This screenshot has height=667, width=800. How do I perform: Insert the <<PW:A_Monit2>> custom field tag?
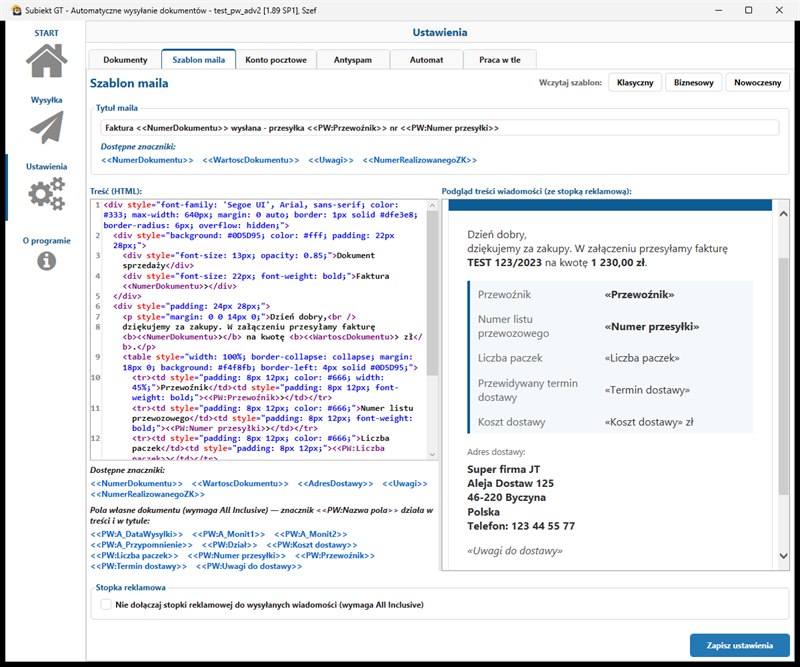pos(311,534)
